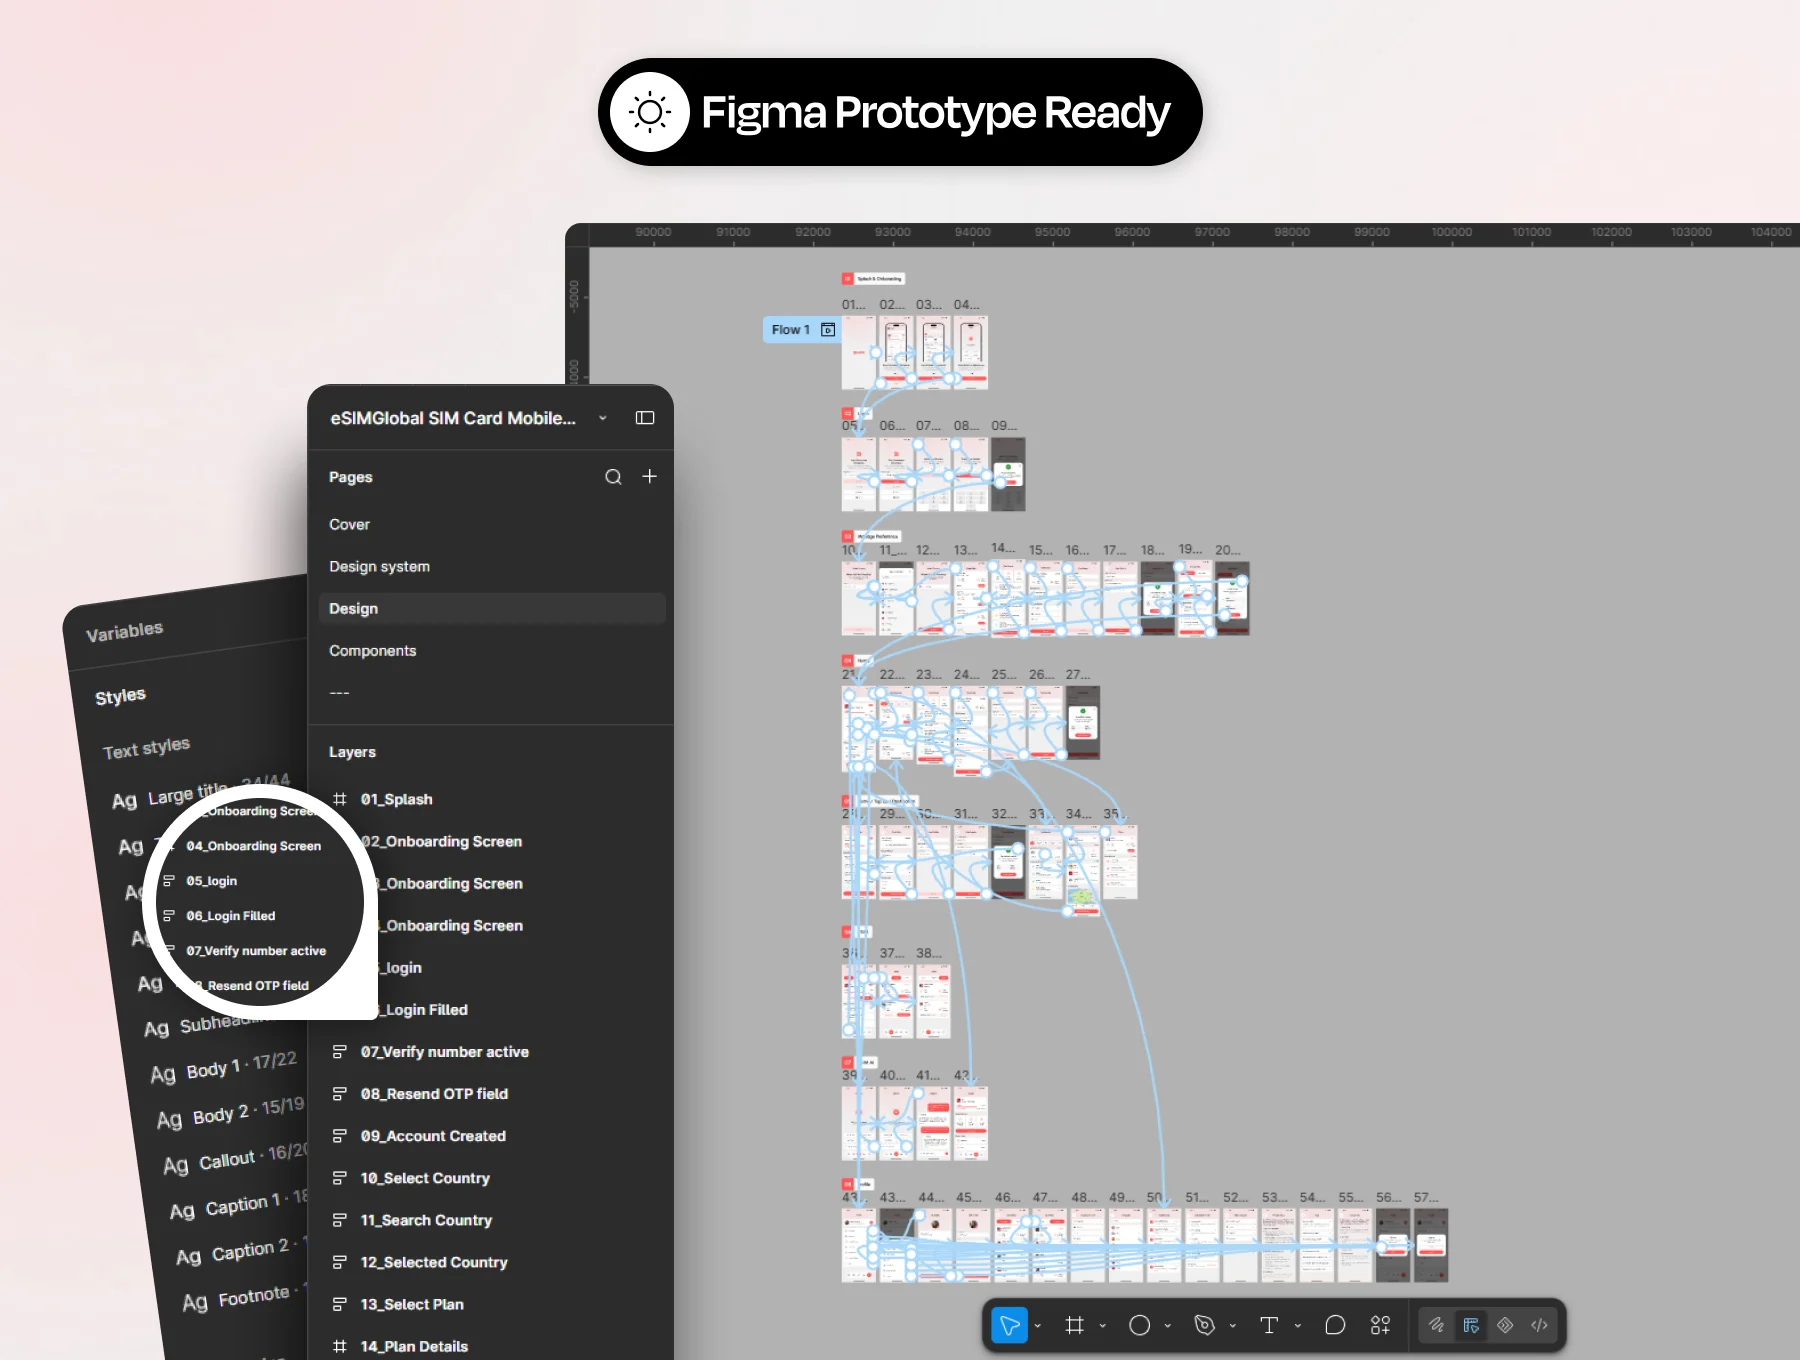Open the shape tools dropdown chevron
This screenshot has height=1360, width=1800.
click(1168, 1326)
